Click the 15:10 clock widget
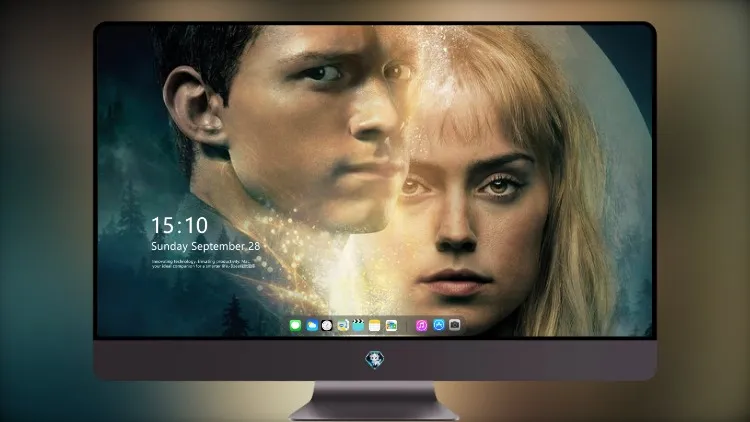 click(179, 225)
